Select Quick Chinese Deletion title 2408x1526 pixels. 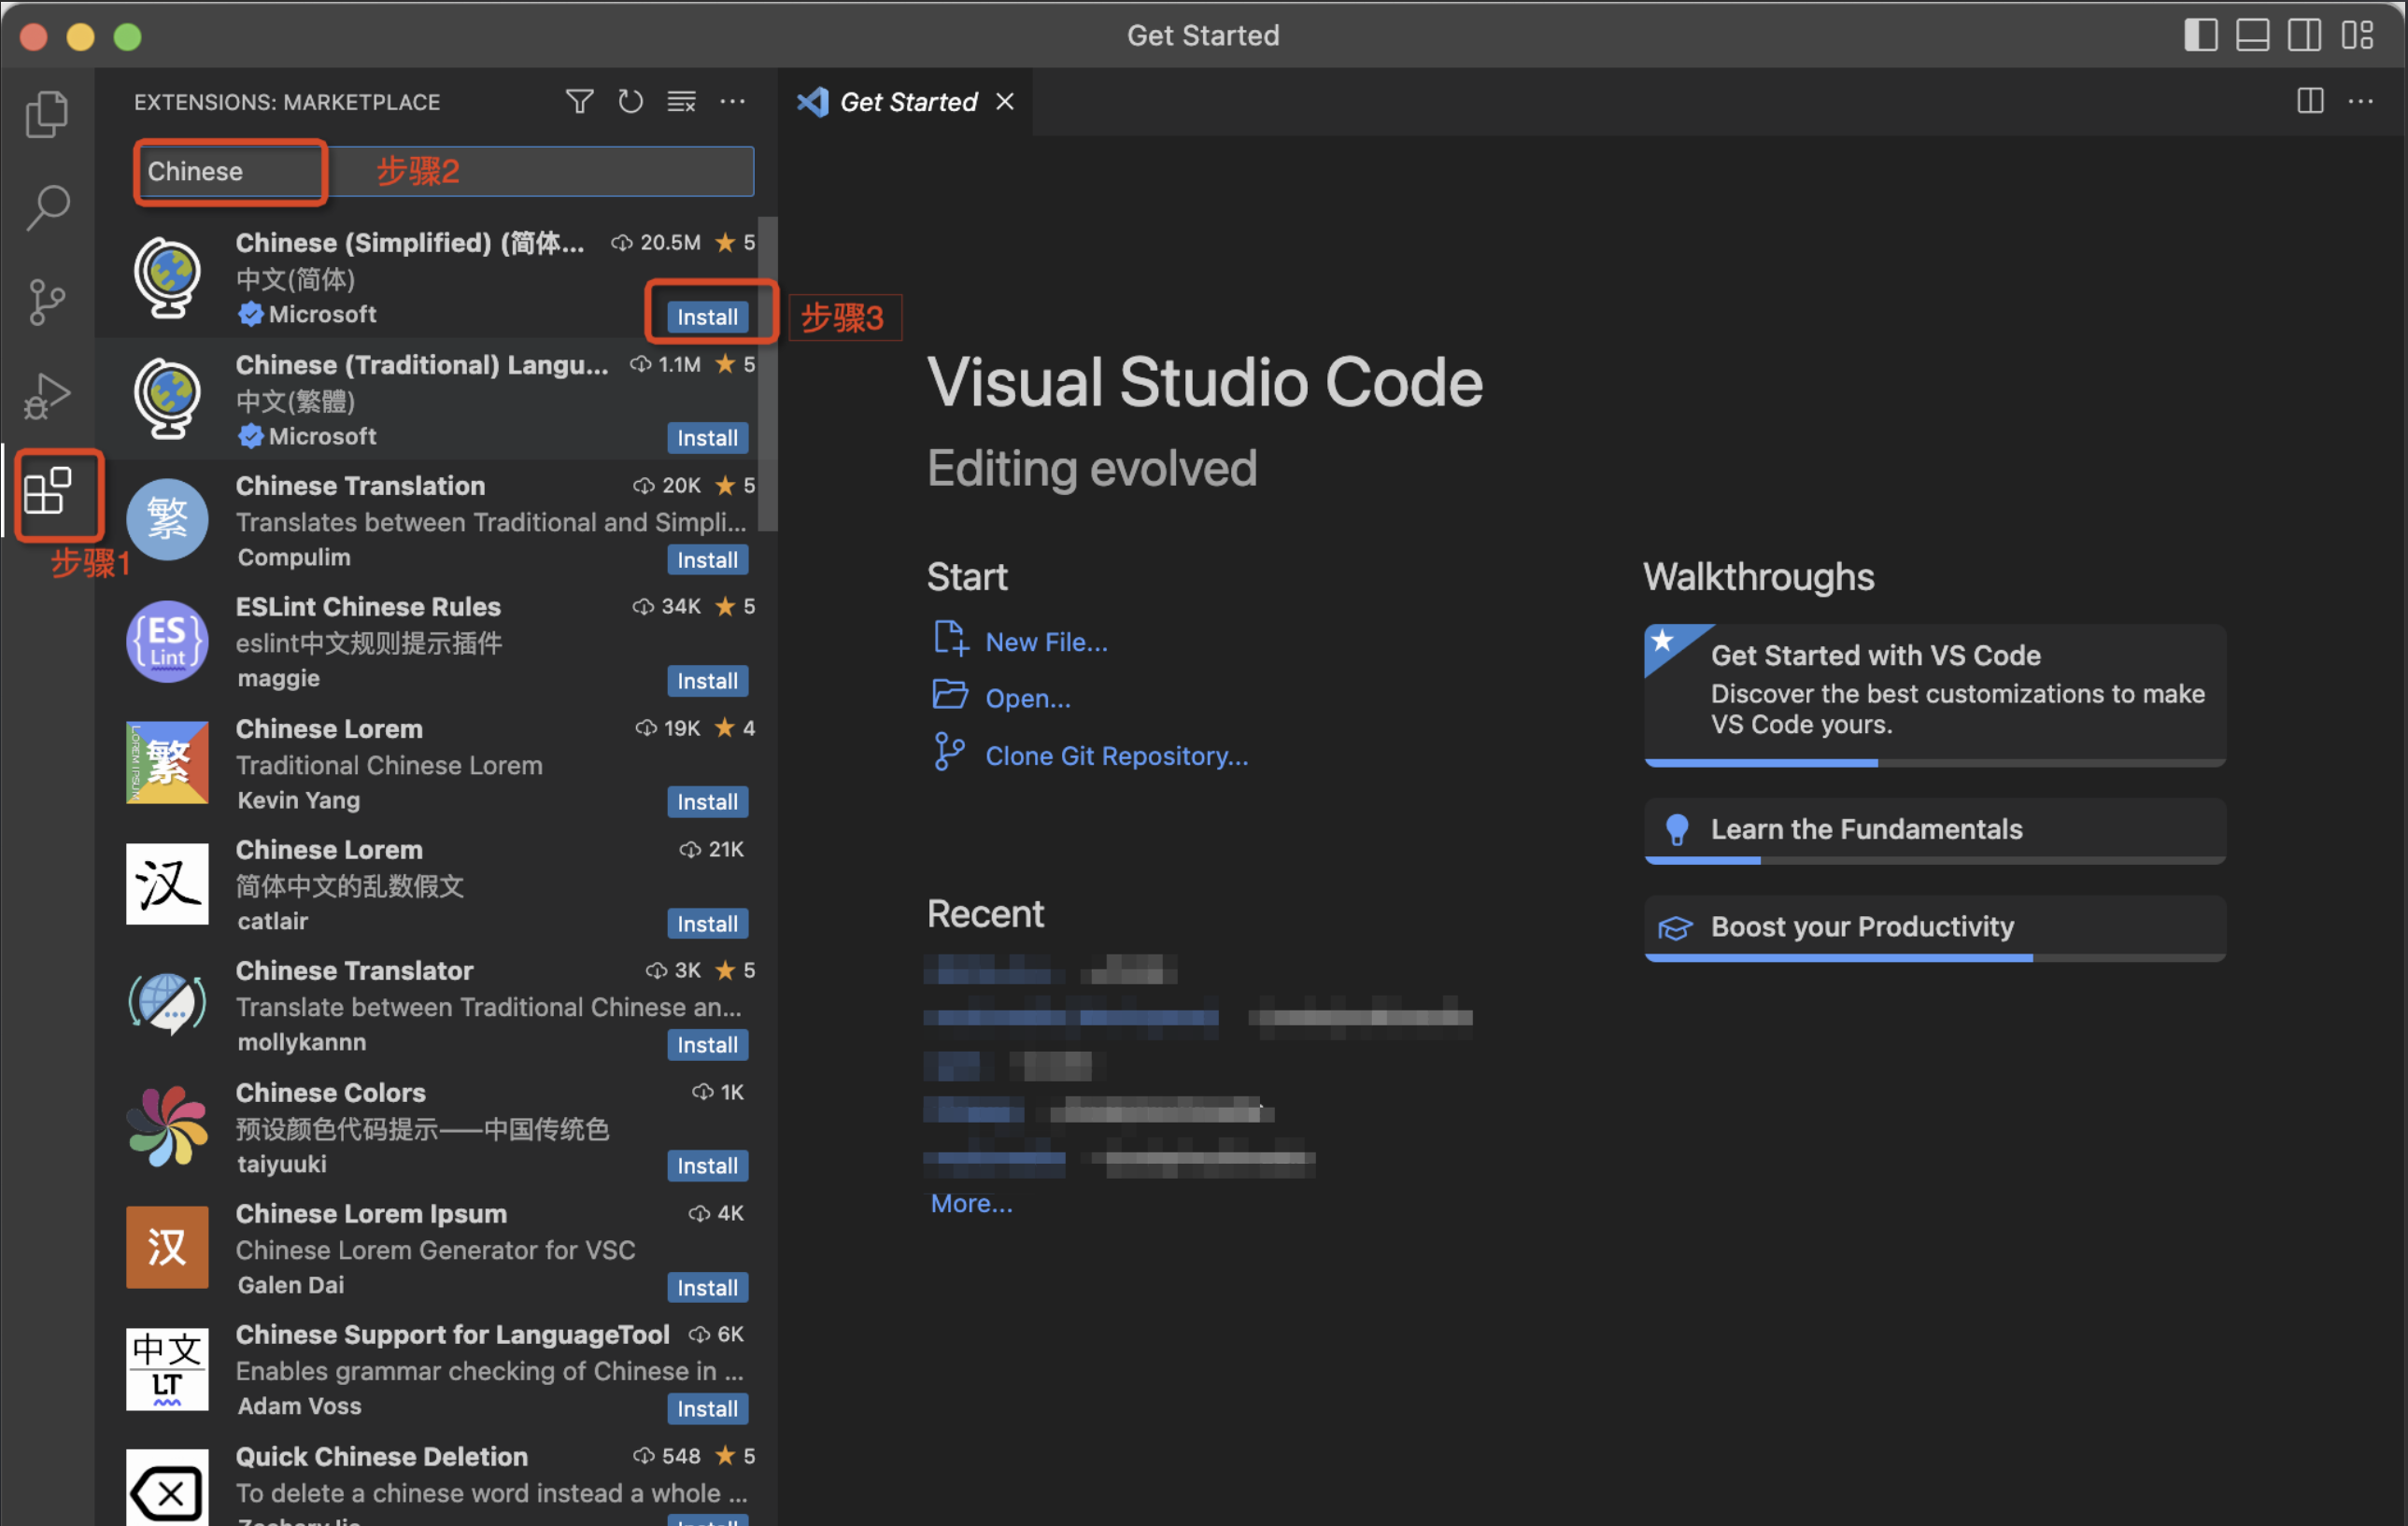point(381,1456)
